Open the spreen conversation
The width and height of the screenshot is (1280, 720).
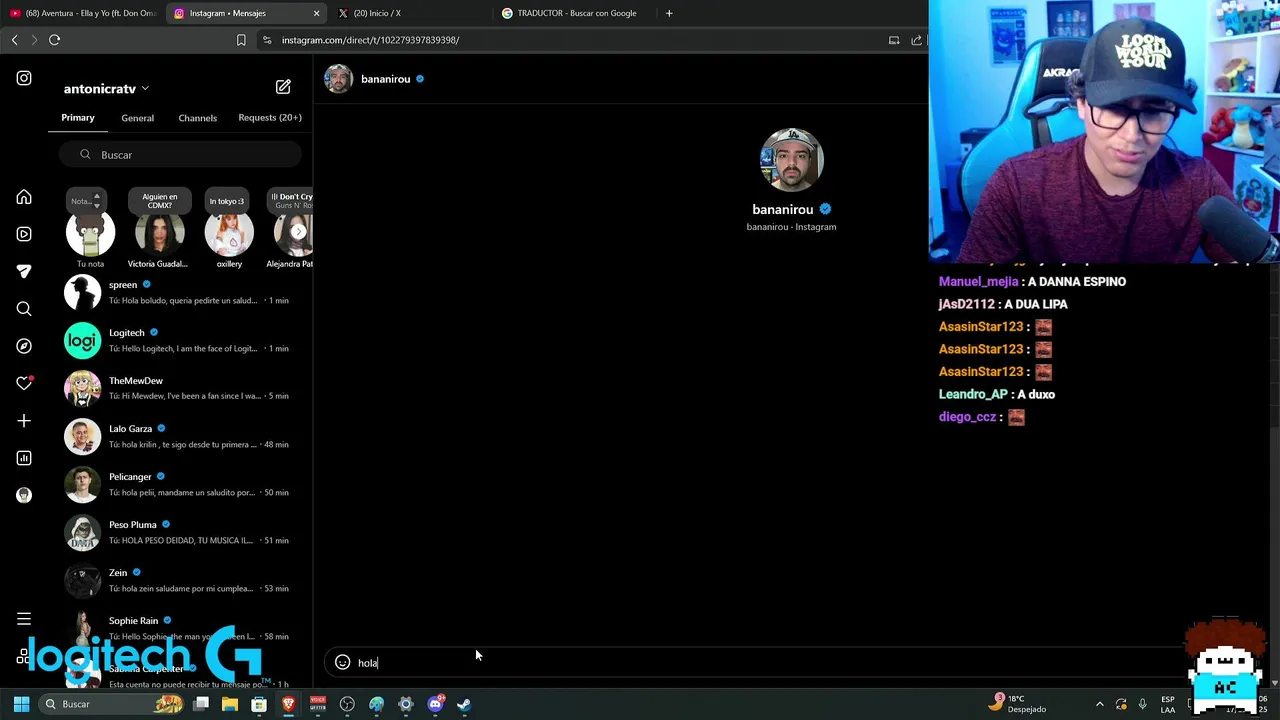(180, 292)
